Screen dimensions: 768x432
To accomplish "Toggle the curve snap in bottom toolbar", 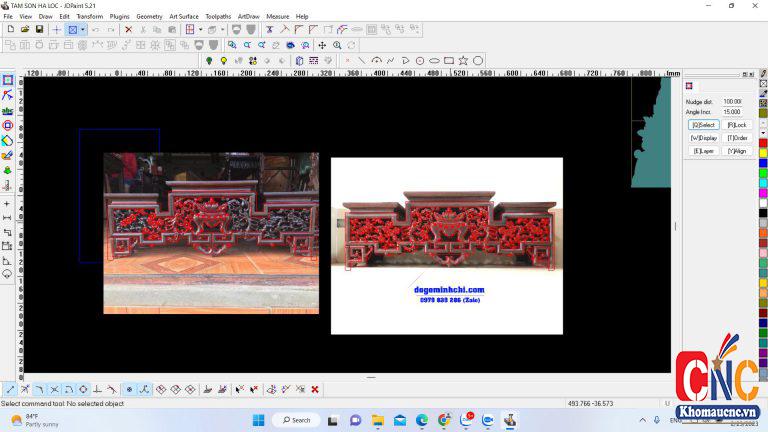I will 144,389.
